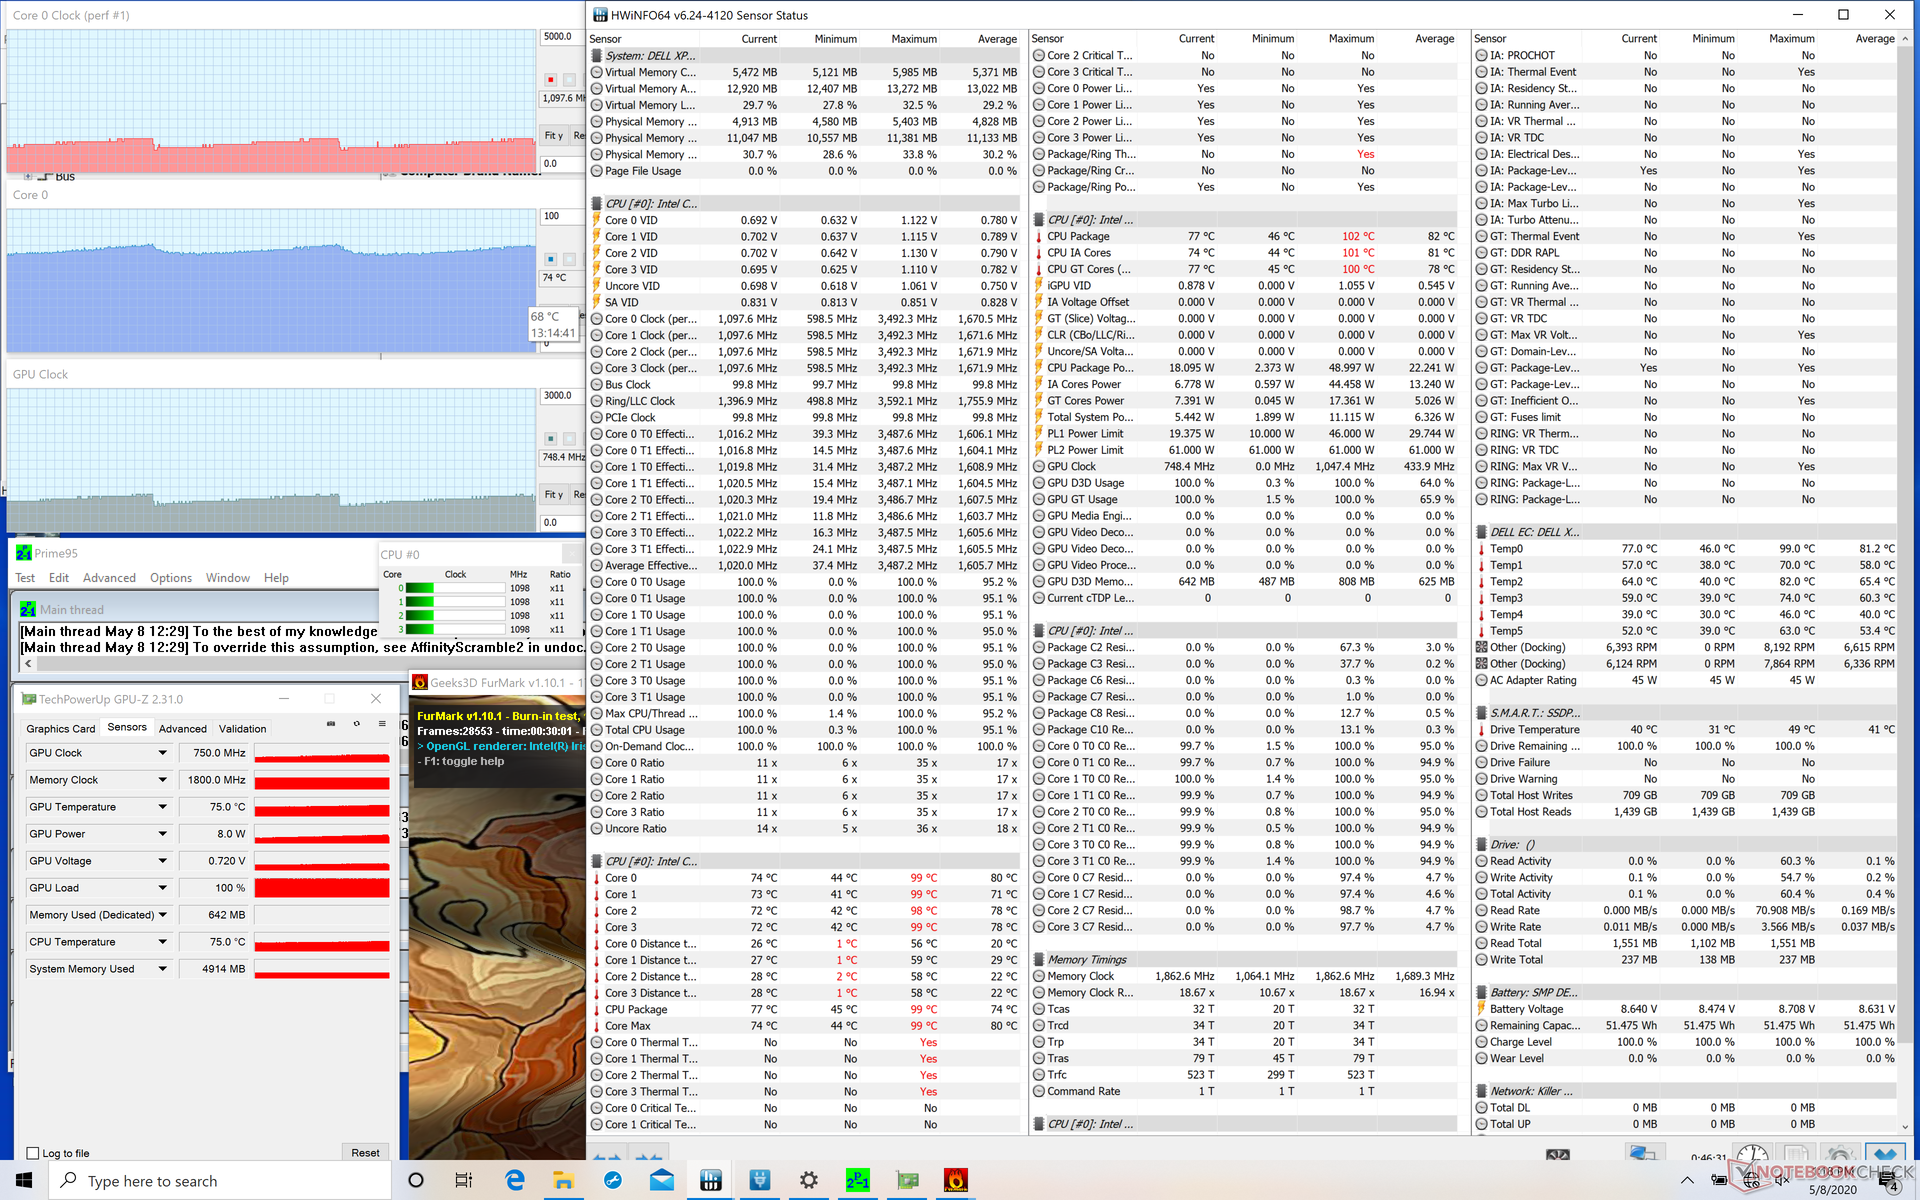Open the FurMark taskbar icon
The image size is (1920, 1200).
(956, 1180)
